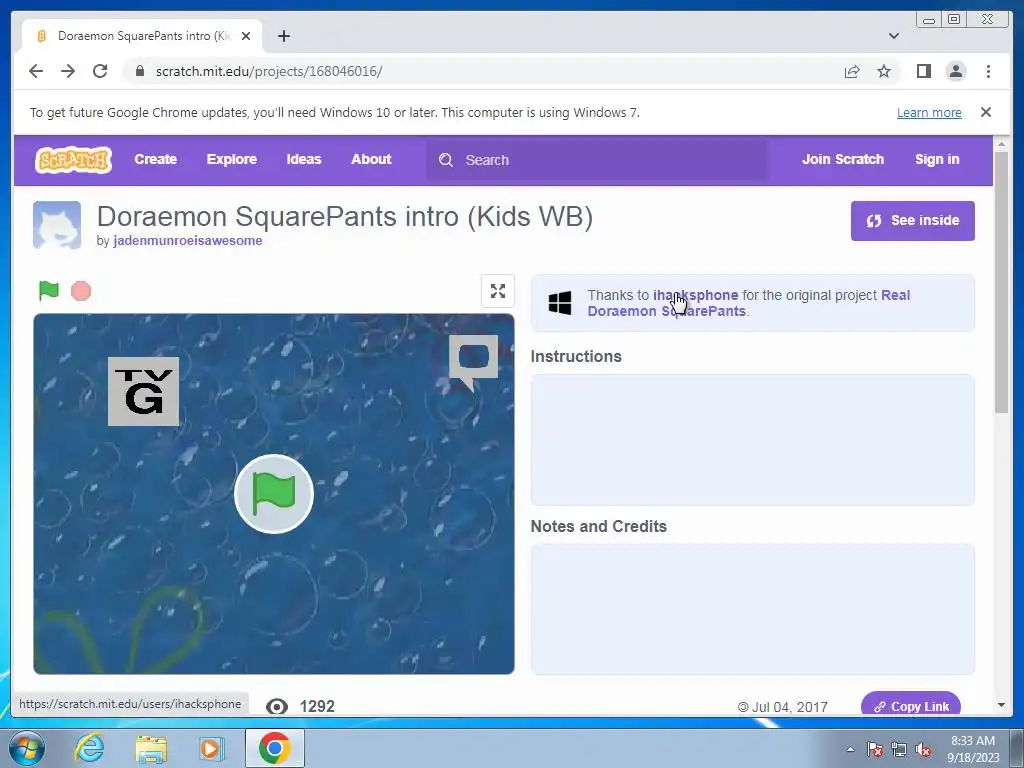1024x768 pixels.
Task: Open network tray icon
Action: click(899, 749)
